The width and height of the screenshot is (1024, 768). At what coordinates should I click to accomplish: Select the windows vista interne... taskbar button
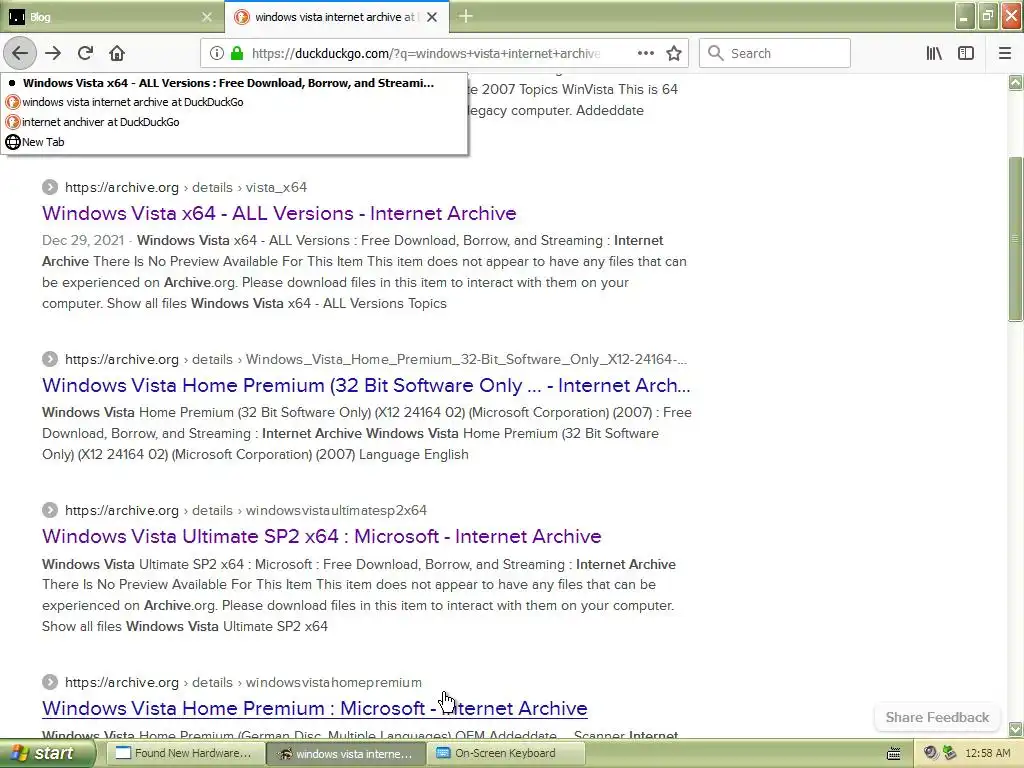pos(346,754)
